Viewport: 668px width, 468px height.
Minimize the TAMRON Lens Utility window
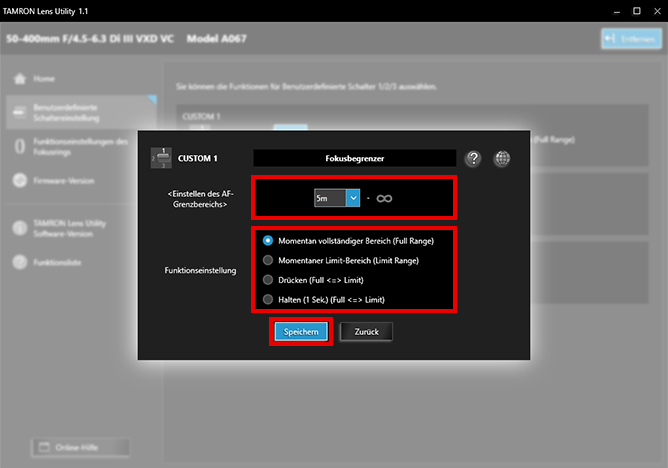click(x=616, y=11)
